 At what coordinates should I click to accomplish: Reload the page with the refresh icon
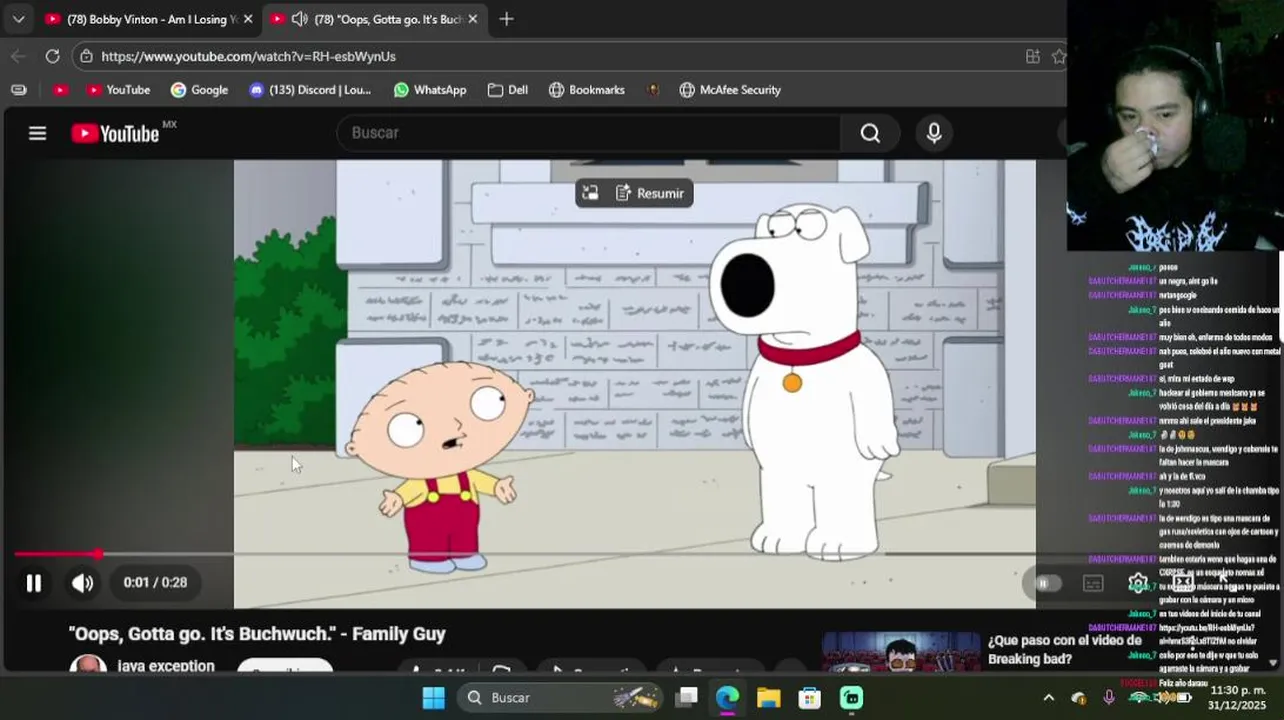point(52,57)
